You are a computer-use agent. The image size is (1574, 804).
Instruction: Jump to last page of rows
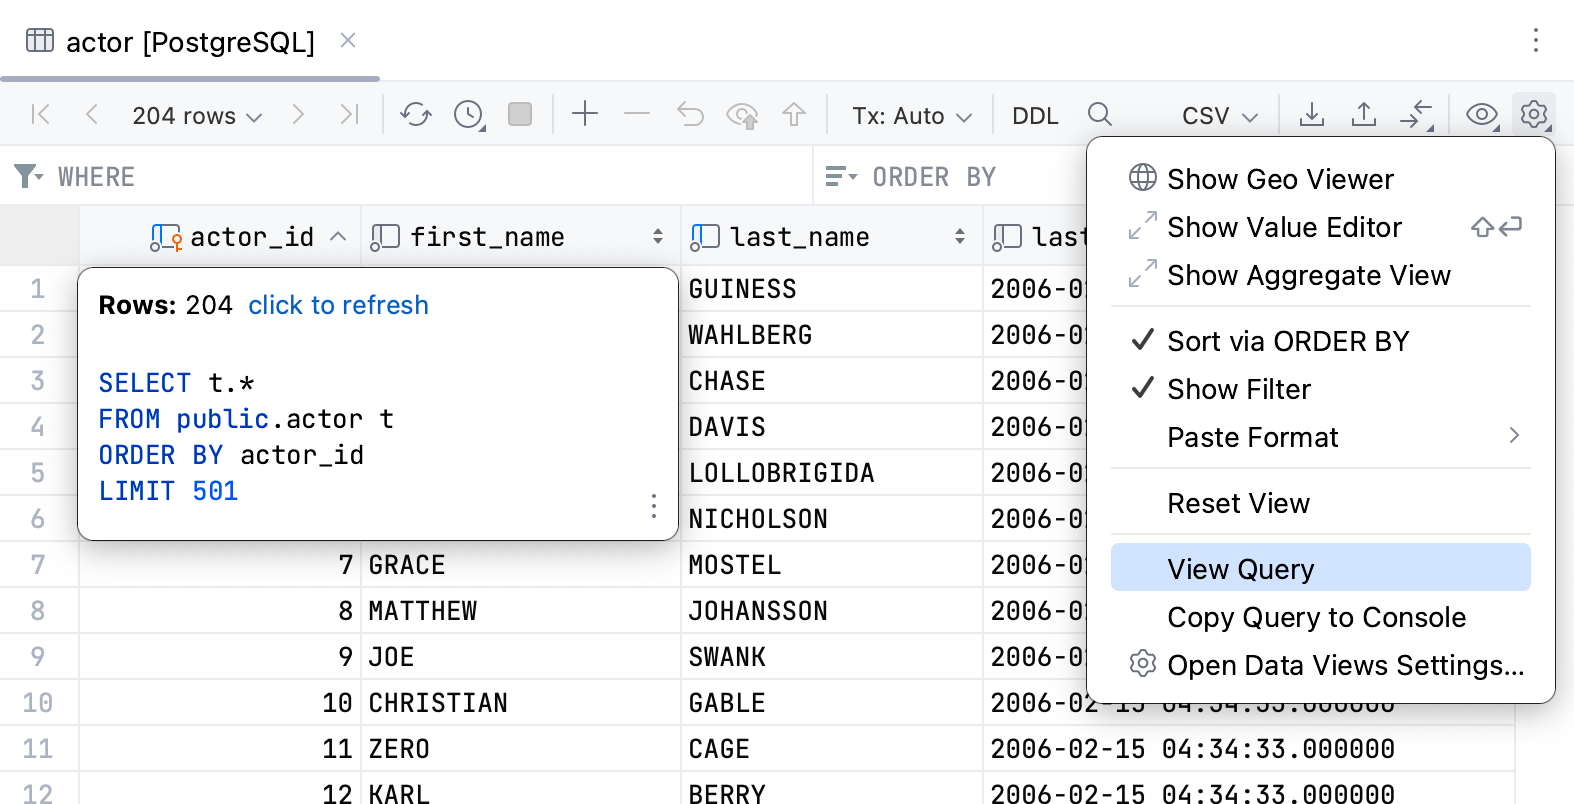pos(349,115)
